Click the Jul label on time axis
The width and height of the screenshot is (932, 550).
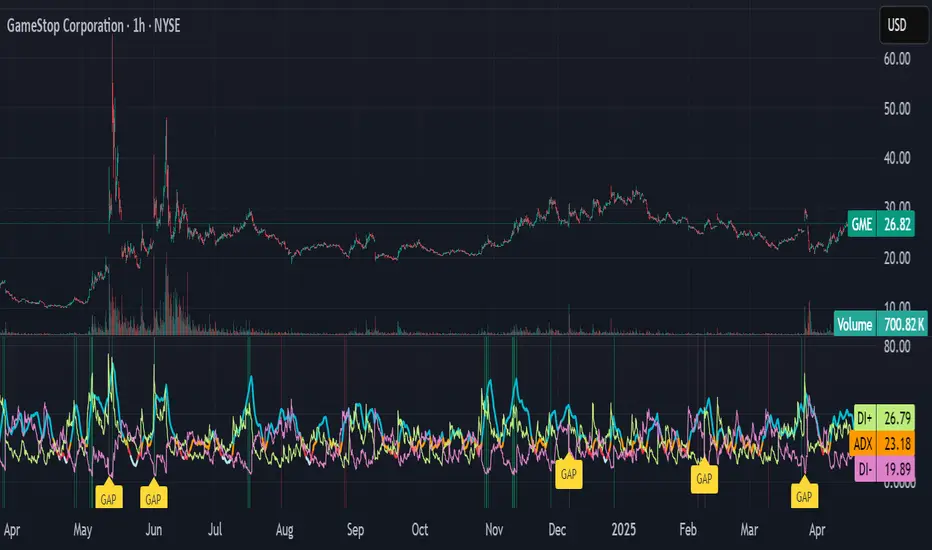[215, 529]
